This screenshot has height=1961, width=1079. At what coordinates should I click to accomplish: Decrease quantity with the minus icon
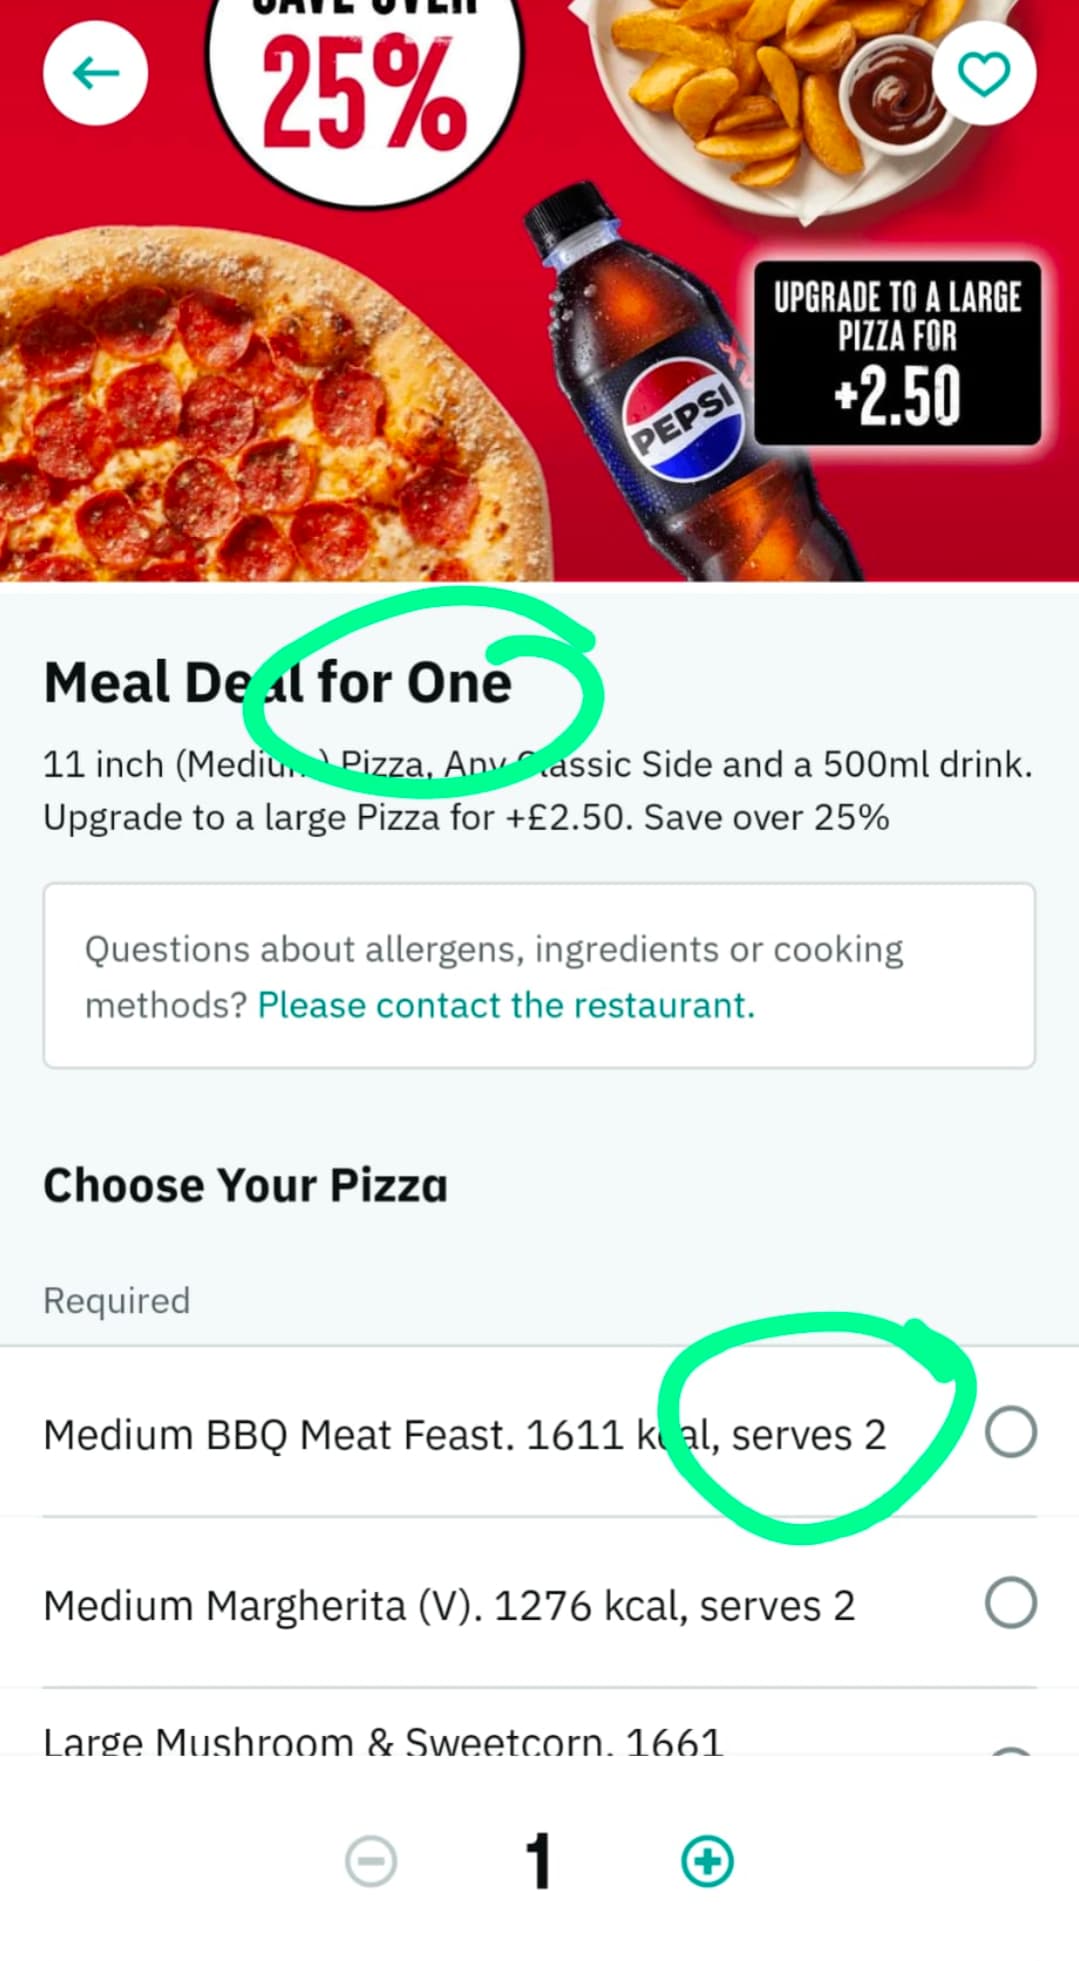tap(371, 1861)
